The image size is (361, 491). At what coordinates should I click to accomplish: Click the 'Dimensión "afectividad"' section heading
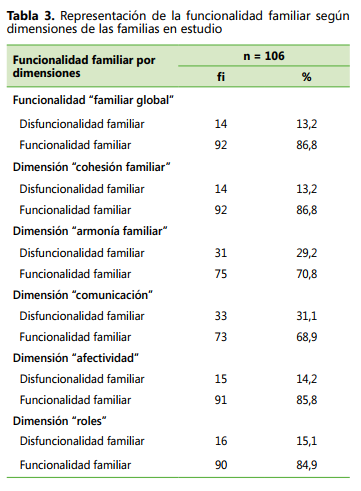(x=76, y=358)
